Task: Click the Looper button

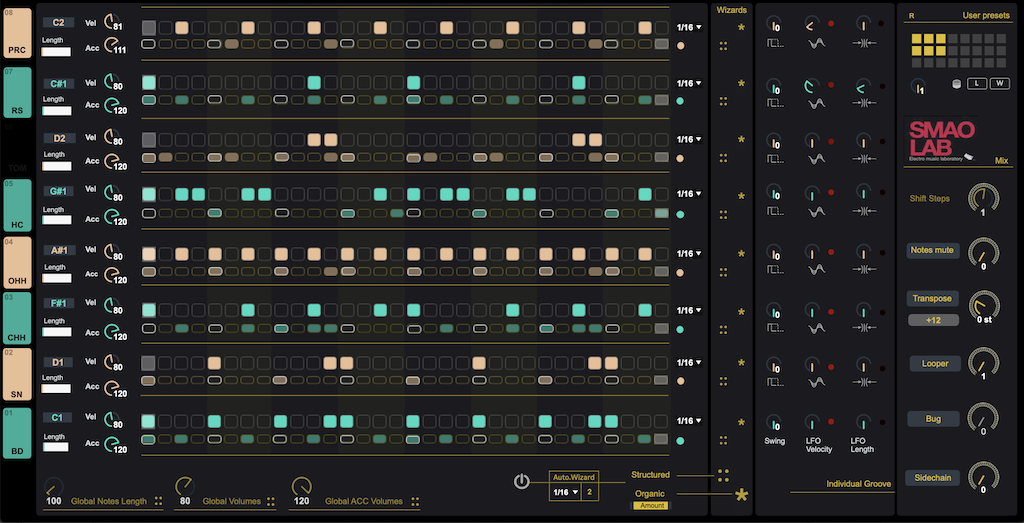Action: 933,363
